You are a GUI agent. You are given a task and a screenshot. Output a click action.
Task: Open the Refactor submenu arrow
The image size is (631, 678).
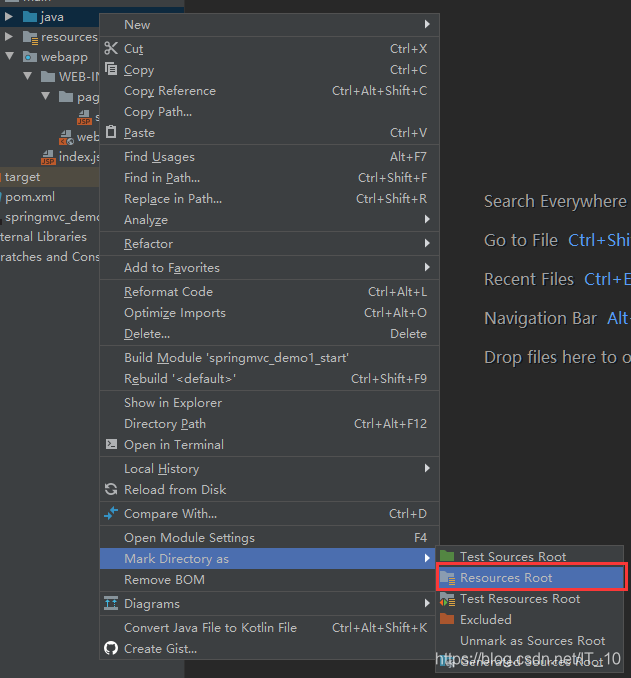tap(427, 243)
